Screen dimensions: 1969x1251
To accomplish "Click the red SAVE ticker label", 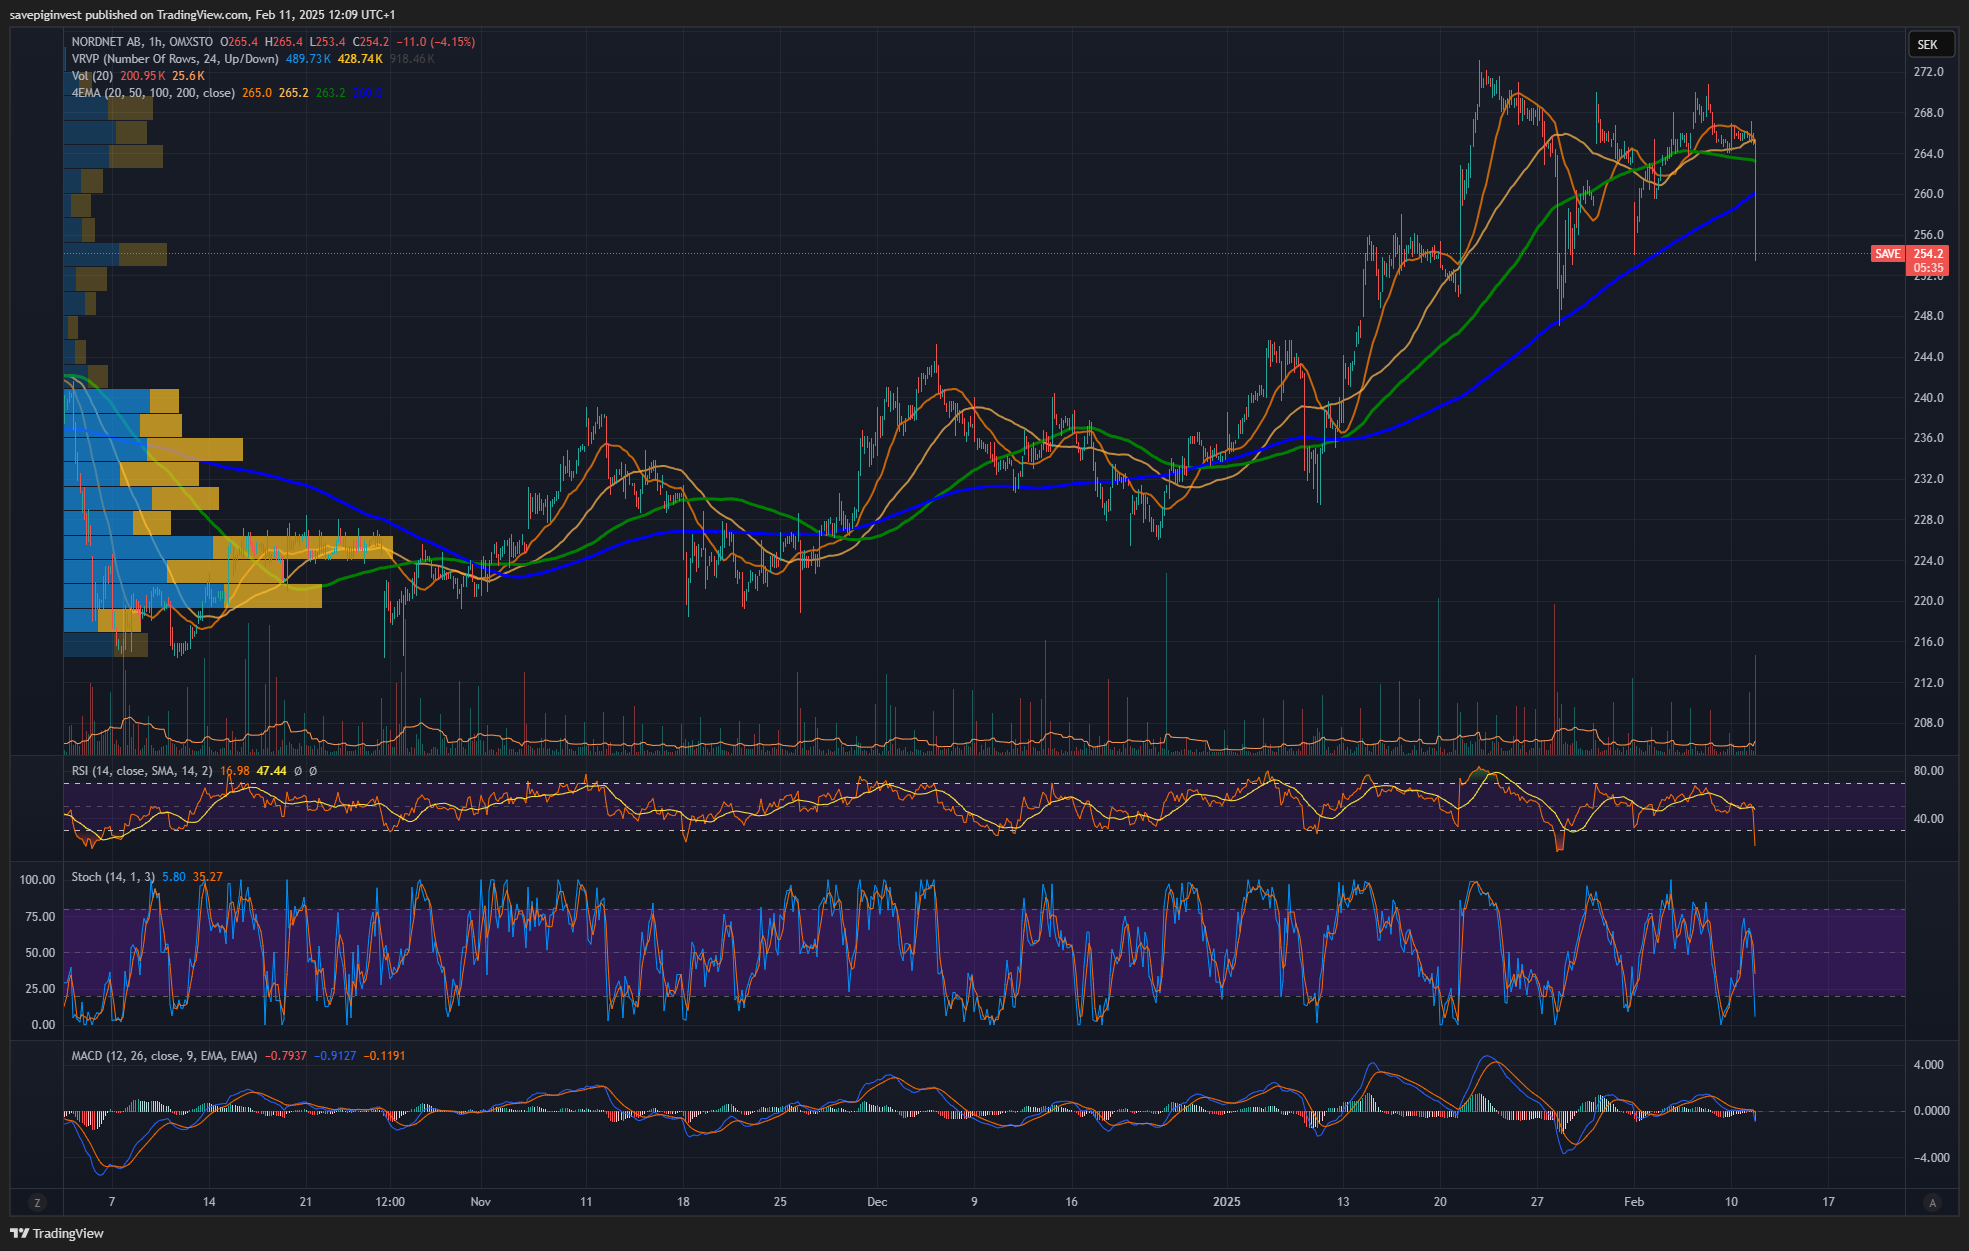I will [1887, 254].
